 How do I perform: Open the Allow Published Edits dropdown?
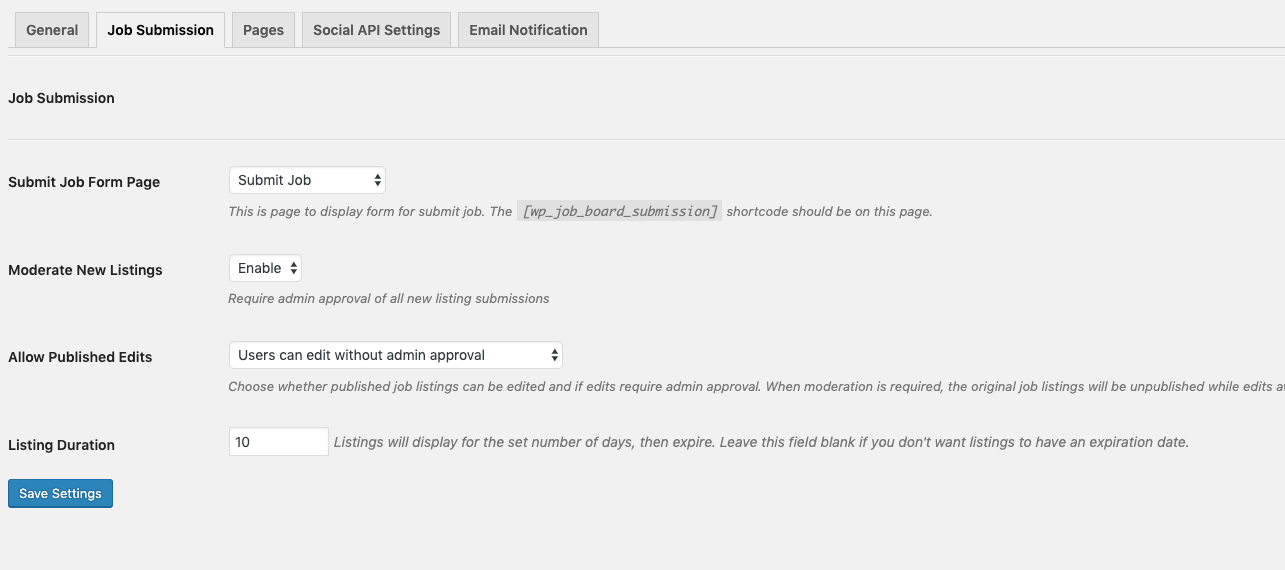click(396, 355)
